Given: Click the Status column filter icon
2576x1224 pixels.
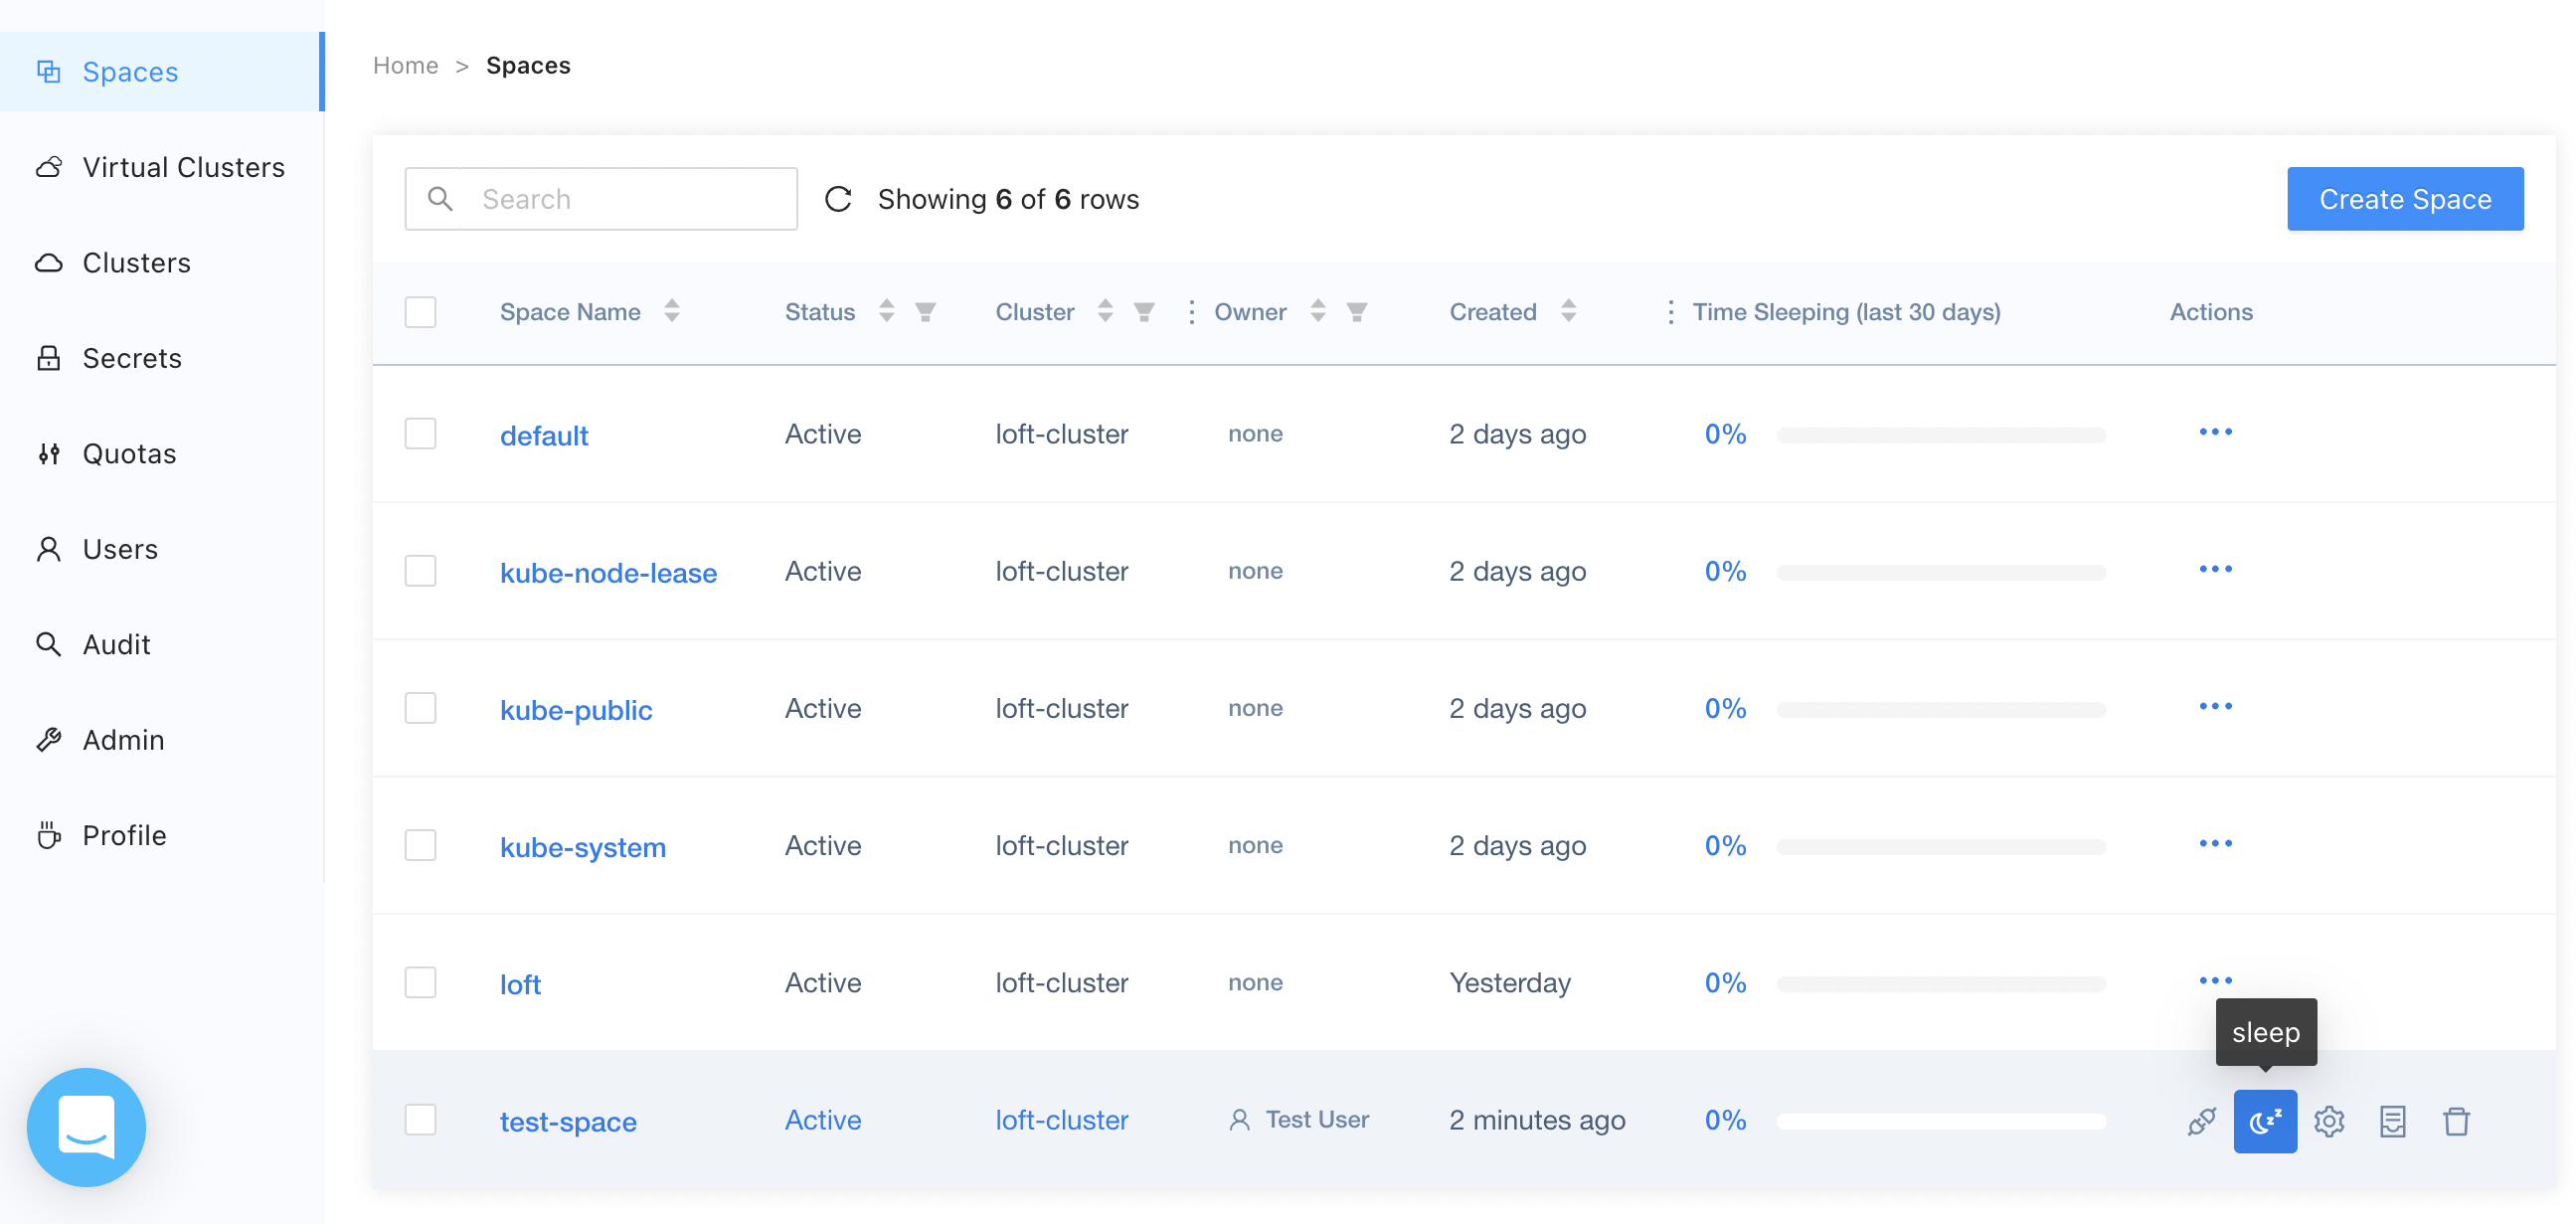Looking at the screenshot, I should coord(925,312).
